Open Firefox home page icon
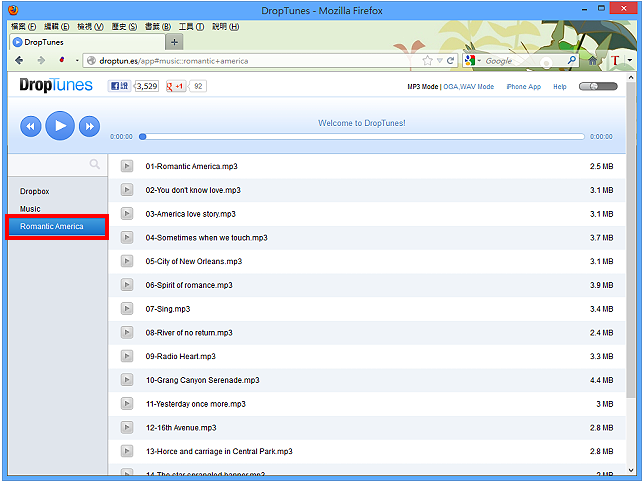 592,61
